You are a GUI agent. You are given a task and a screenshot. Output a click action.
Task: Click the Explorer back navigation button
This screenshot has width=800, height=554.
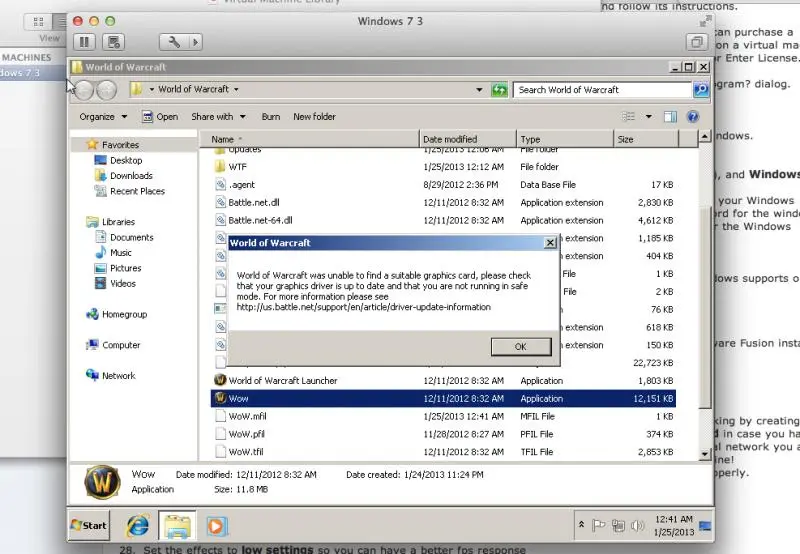[x=85, y=90]
